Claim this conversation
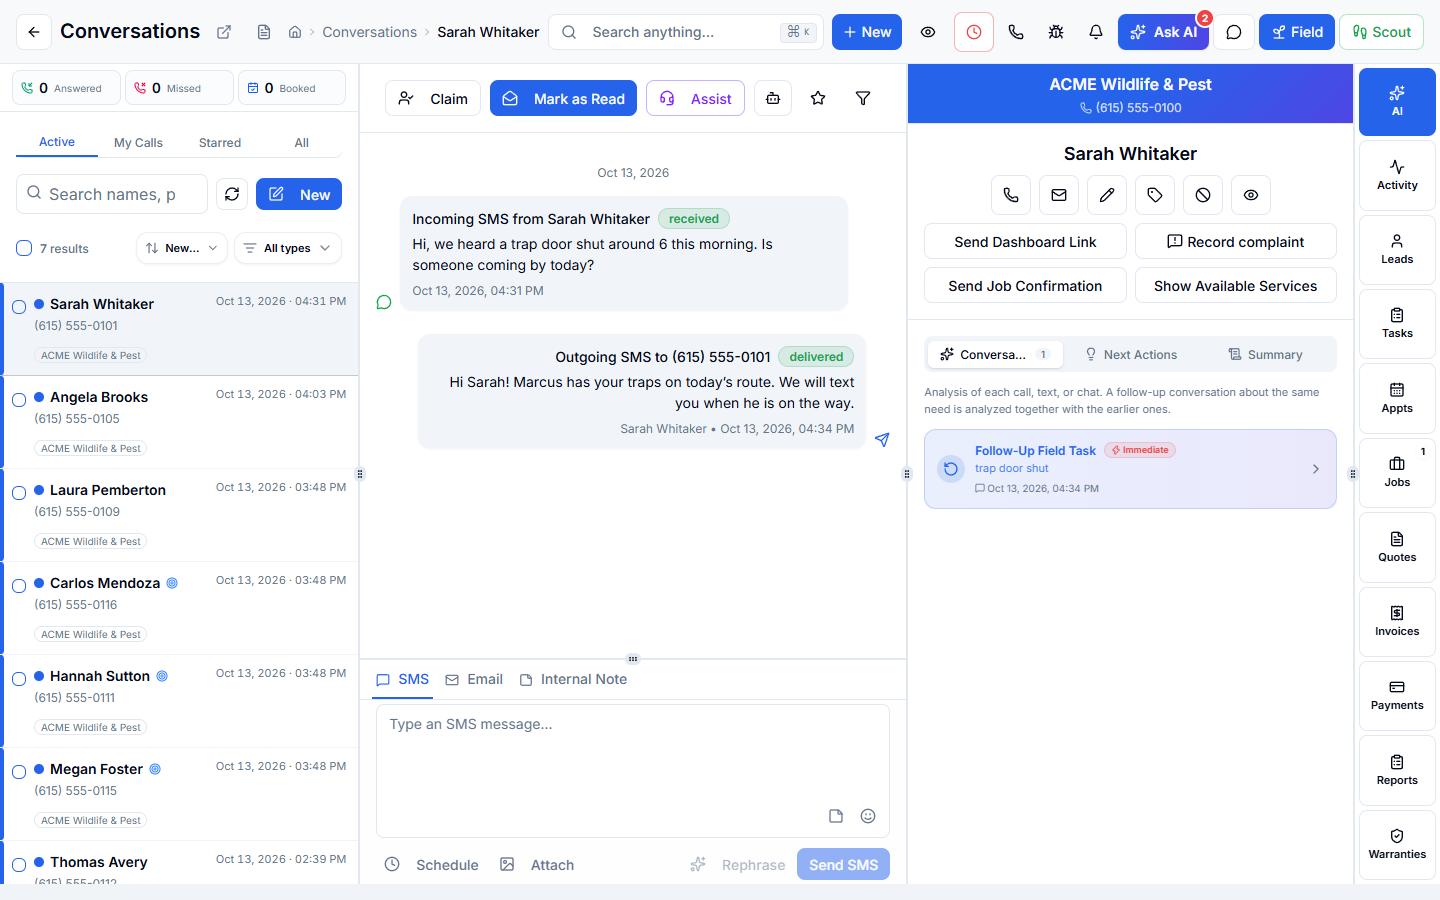The width and height of the screenshot is (1440, 900). pos(433,98)
